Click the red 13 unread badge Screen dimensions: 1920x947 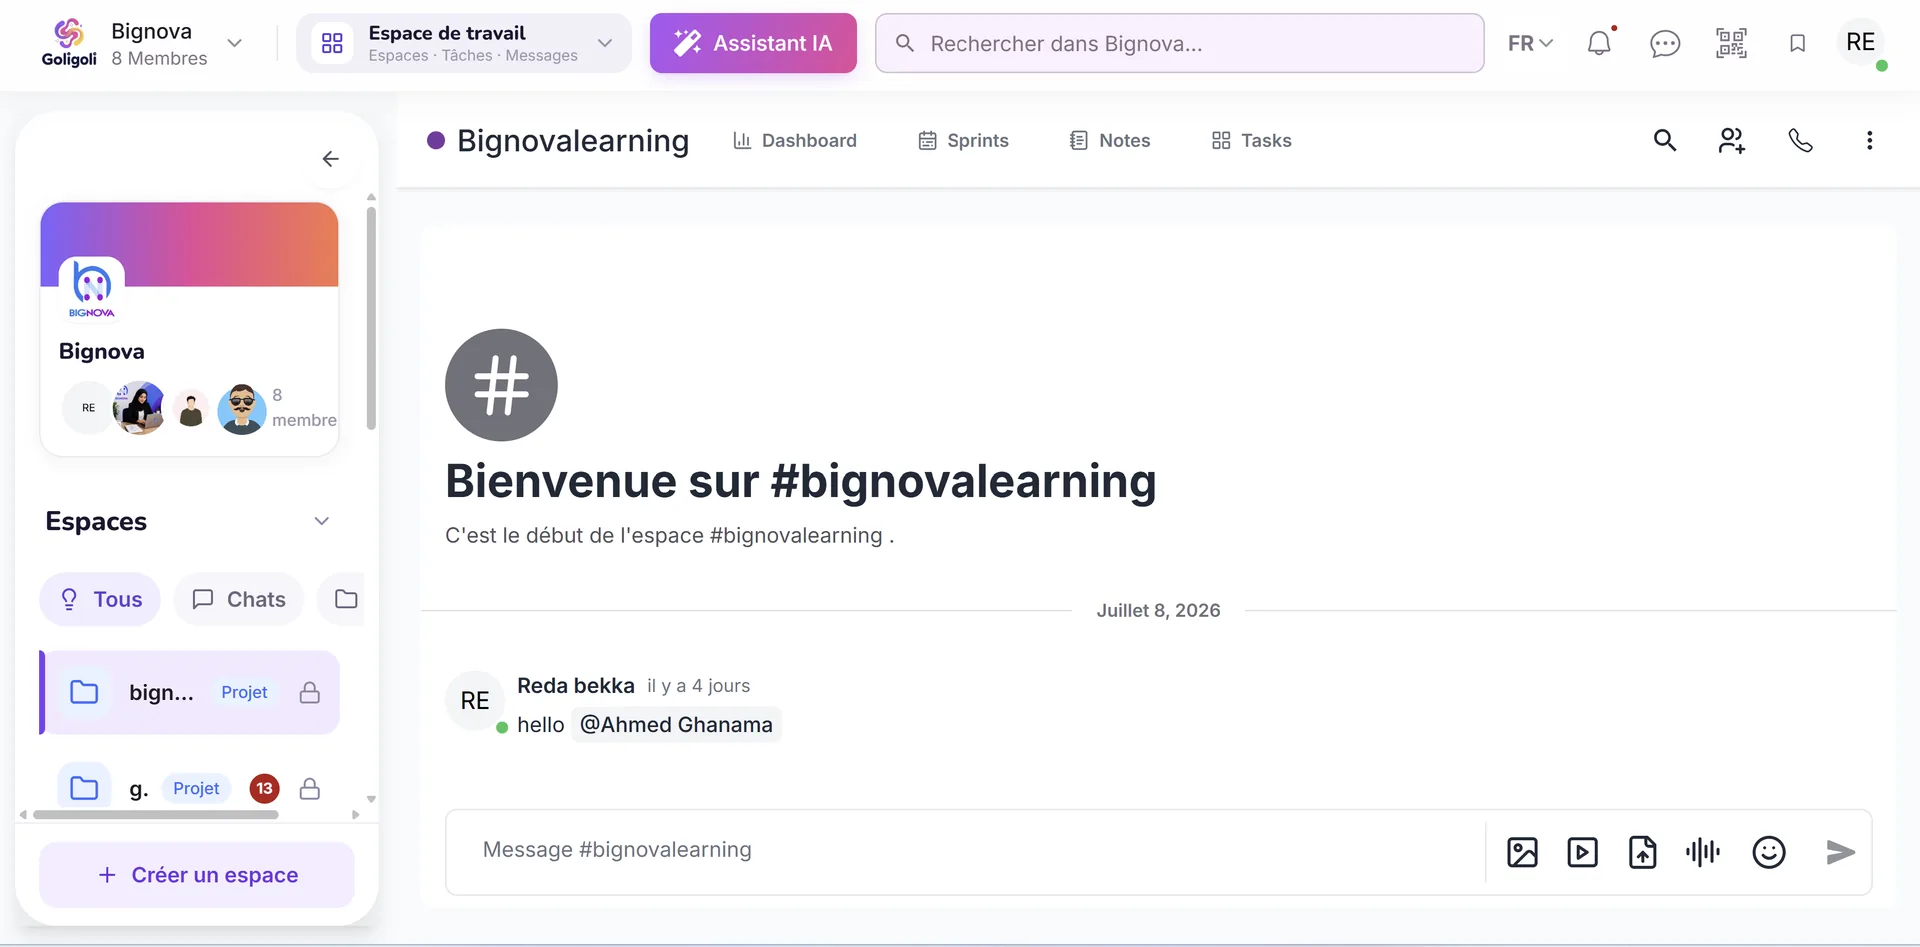(264, 788)
